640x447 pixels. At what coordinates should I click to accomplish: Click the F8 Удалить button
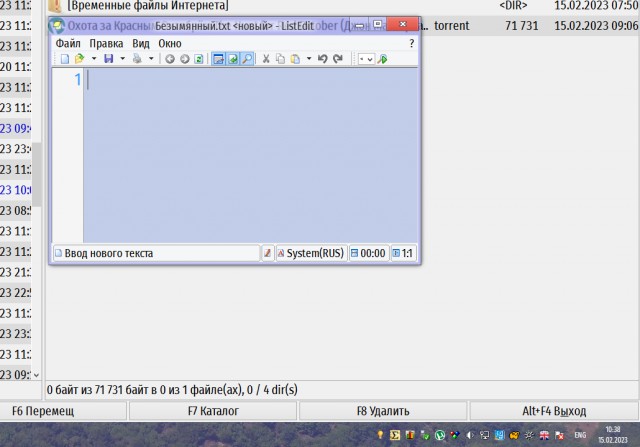[383, 411]
